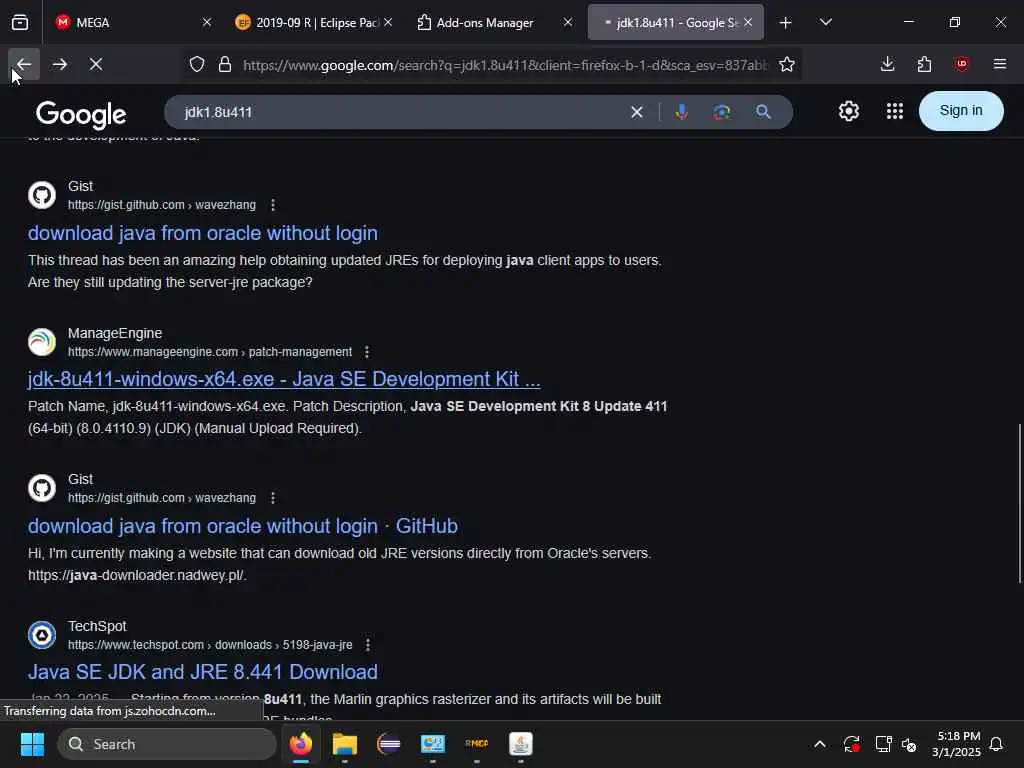Open Eclipse from the taskbar
The image size is (1024, 768).
pyautogui.click(x=389, y=744)
